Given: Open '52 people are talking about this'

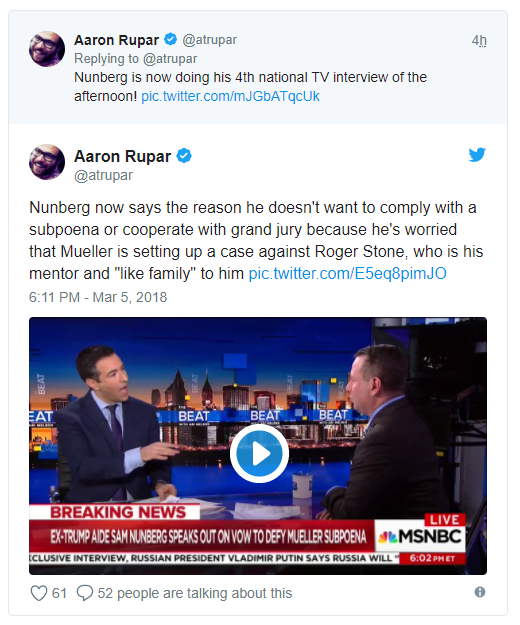Looking at the screenshot, I should [195, 593].
